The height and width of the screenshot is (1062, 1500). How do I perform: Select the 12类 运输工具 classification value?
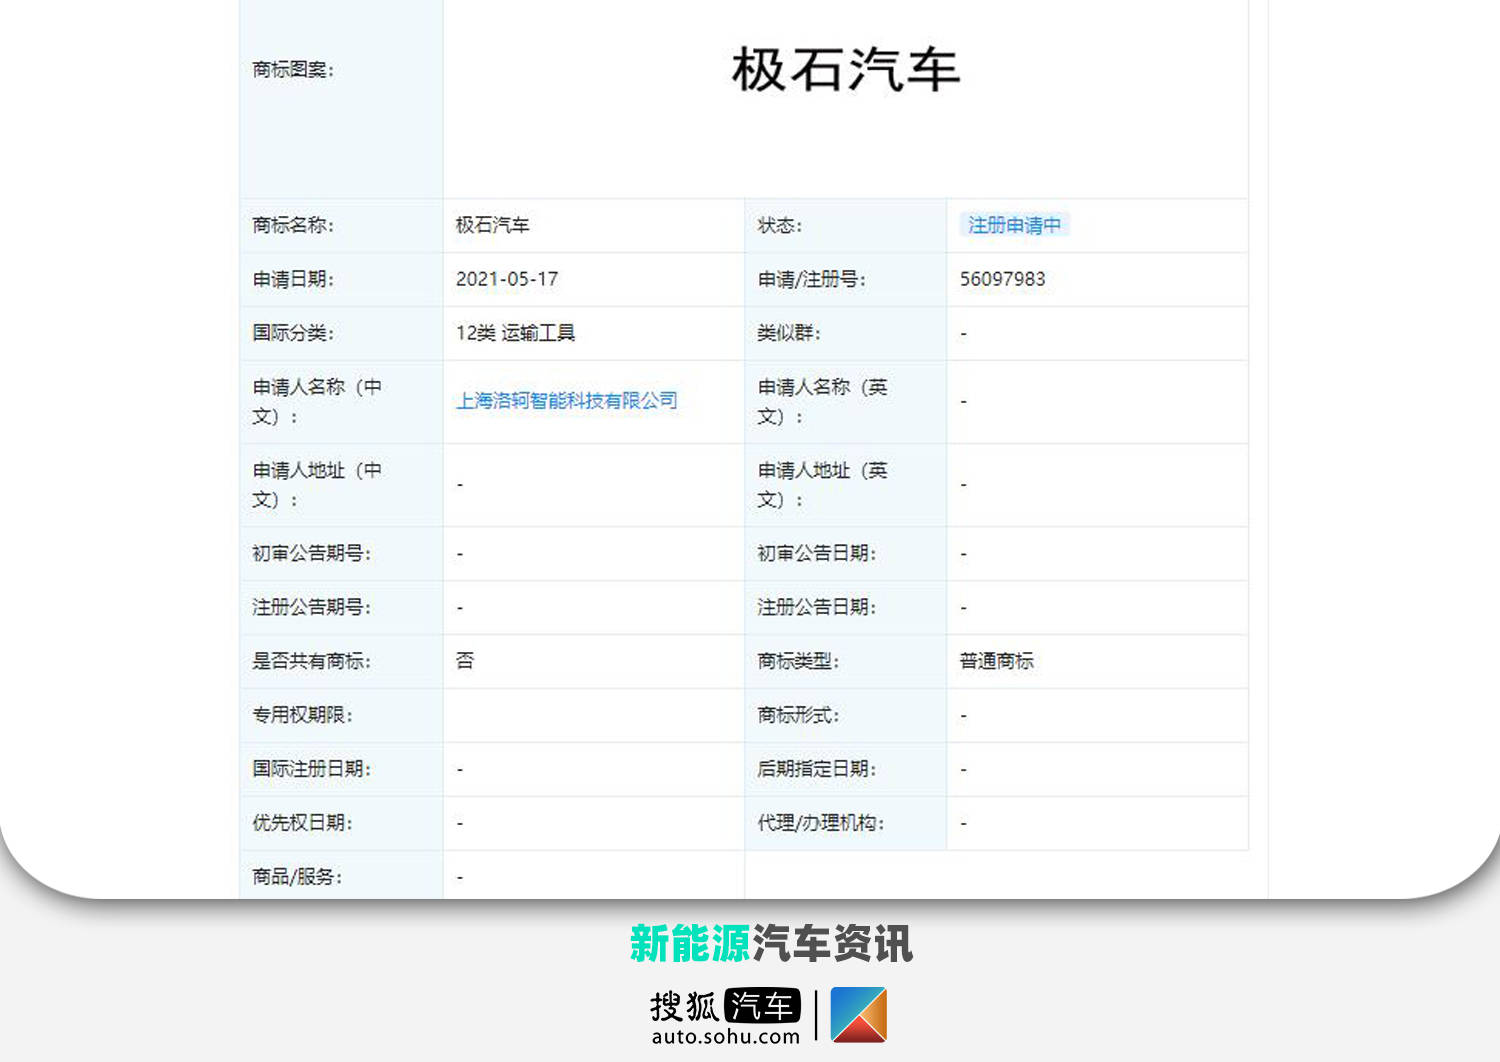(x=515, y=333)
